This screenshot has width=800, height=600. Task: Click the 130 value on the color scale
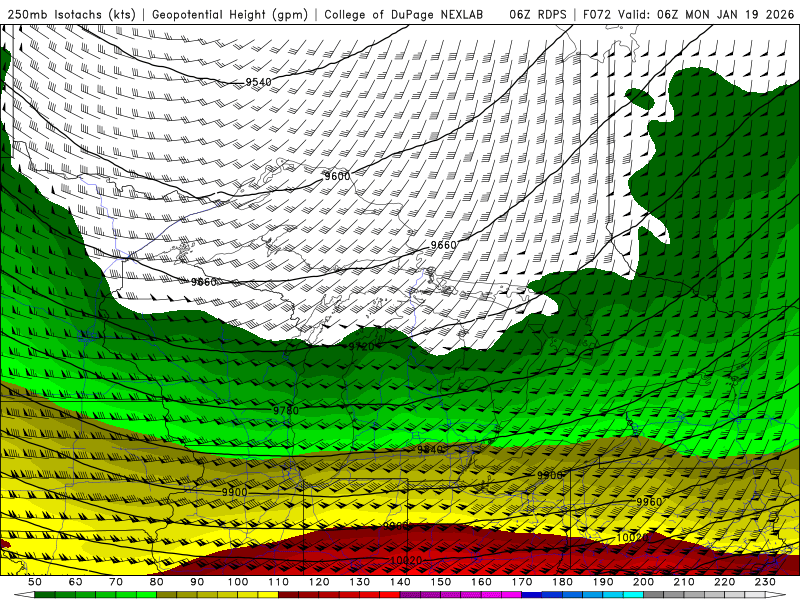pos(359,582)
